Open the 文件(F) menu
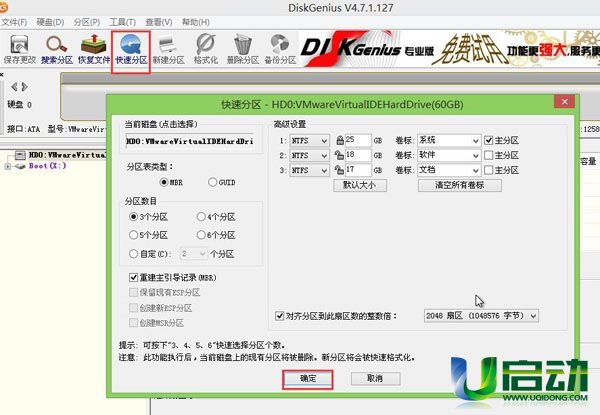 coord(14,22)
